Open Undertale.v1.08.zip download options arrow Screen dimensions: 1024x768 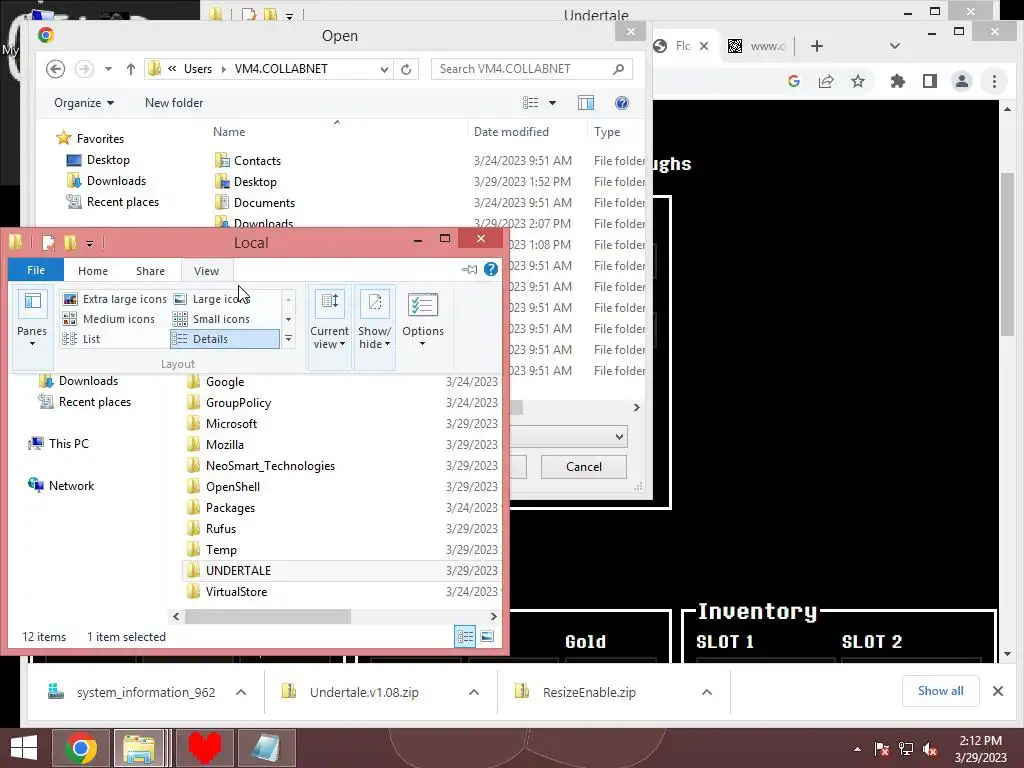click(474, 692)
